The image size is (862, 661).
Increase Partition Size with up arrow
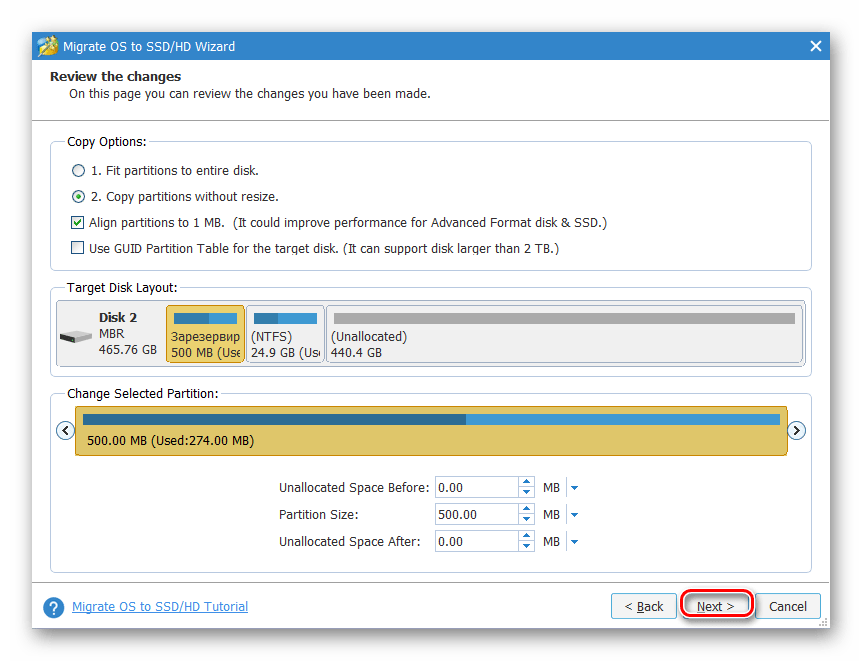(x=526, y=509)
